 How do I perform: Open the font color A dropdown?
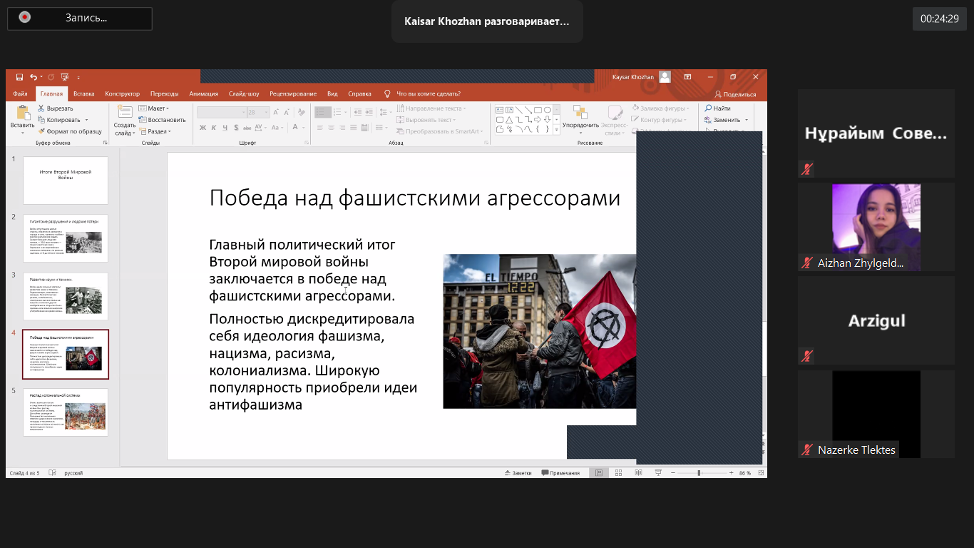click(x=303, y=127)
